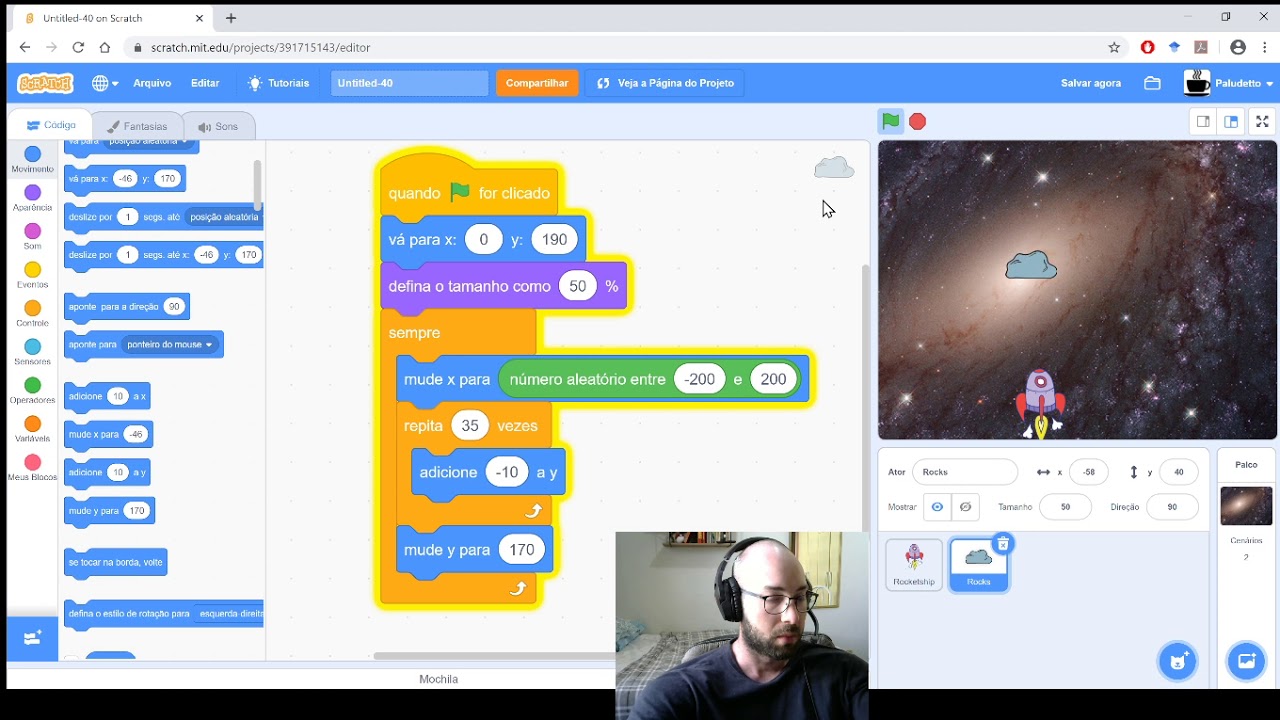Select the Controle block category
This screenshot has height=720, width=1280.
click(32, 313)
